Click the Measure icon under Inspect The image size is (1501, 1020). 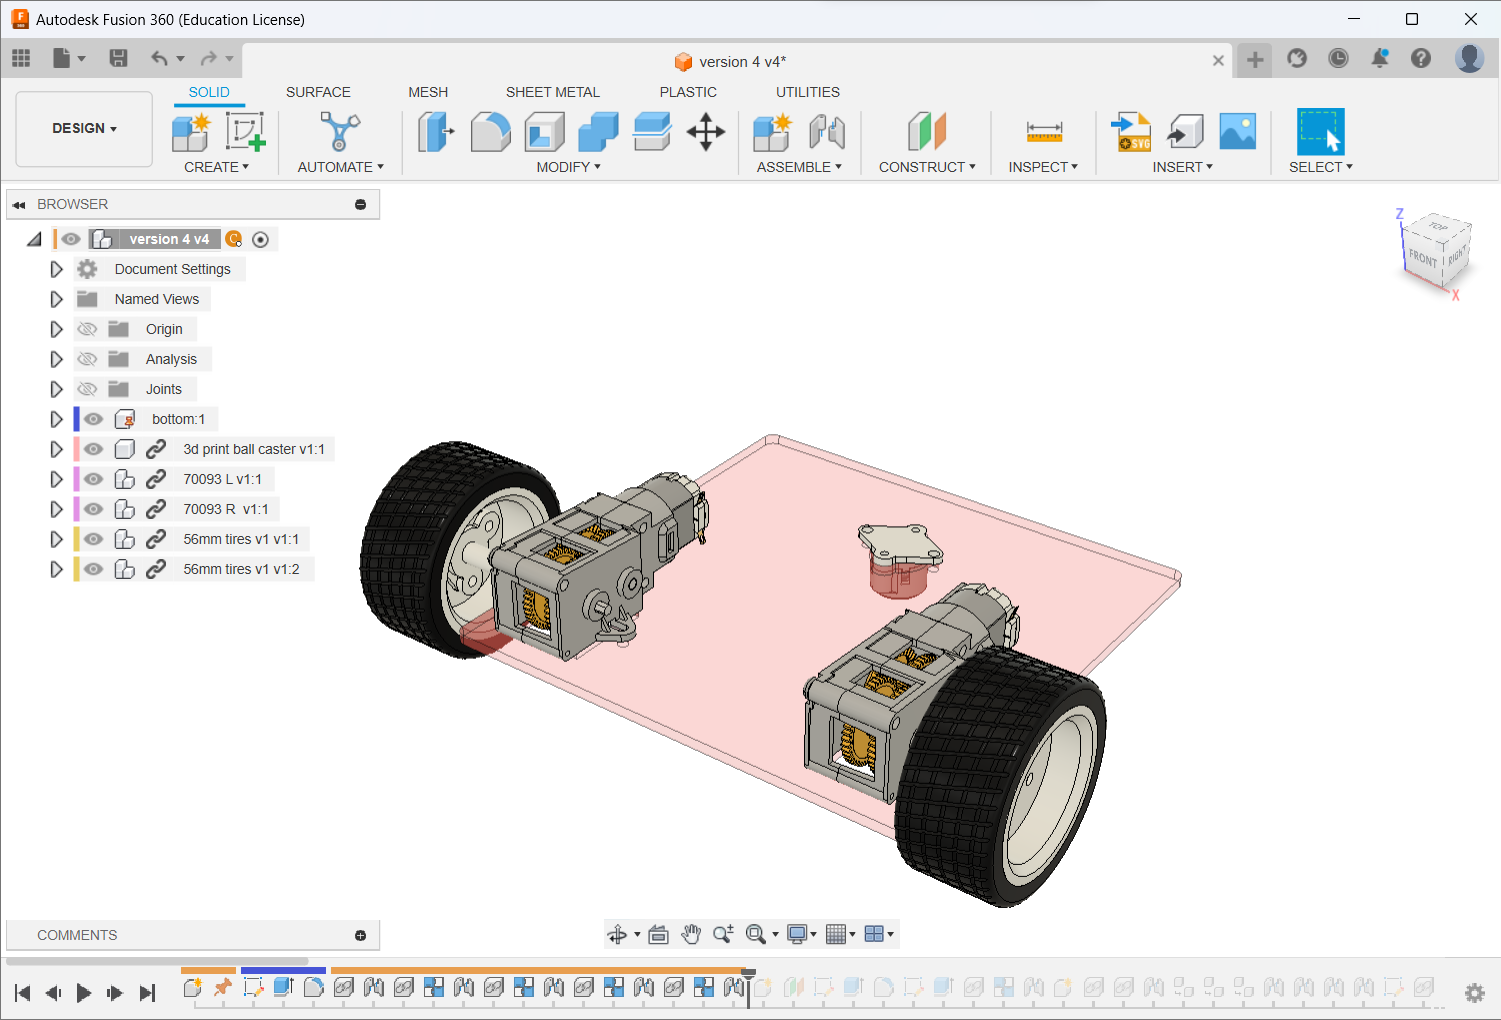tap(1044, 132)
